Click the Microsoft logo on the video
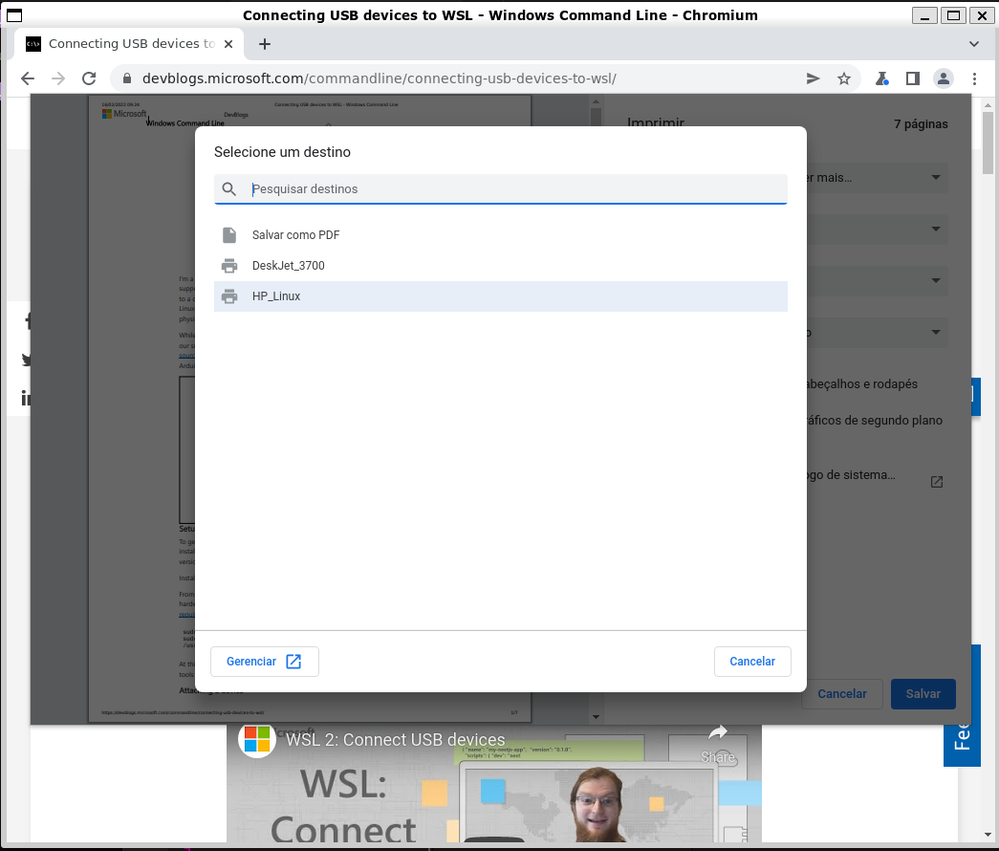 tap(257, 740)
